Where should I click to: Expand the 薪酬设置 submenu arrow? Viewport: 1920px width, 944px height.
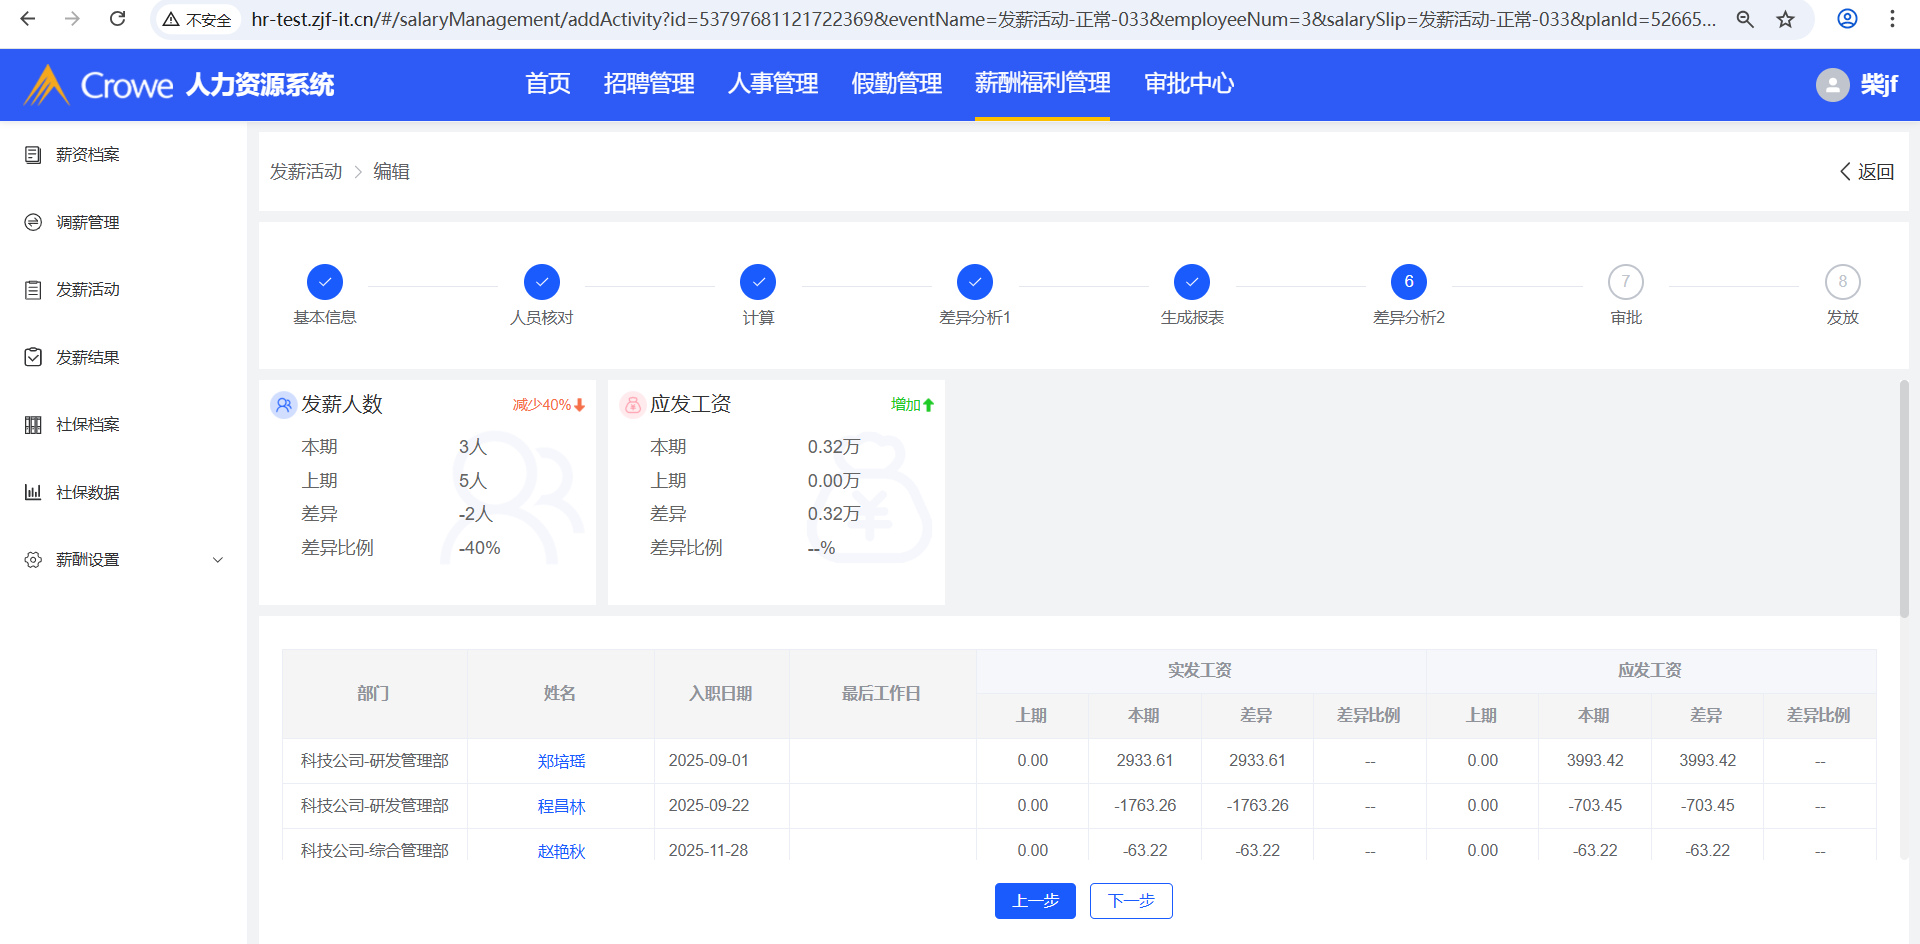218,560
